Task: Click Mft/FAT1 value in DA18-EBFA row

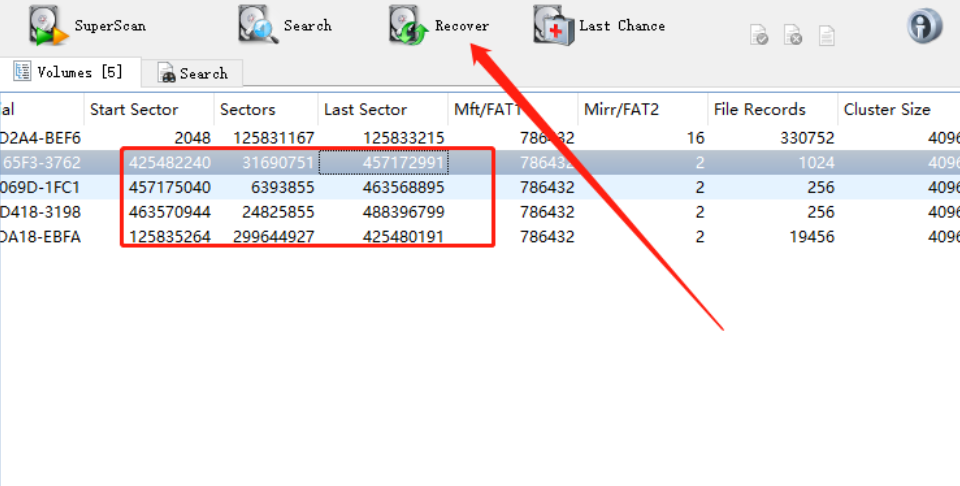Action: click(x=547, y=236)
